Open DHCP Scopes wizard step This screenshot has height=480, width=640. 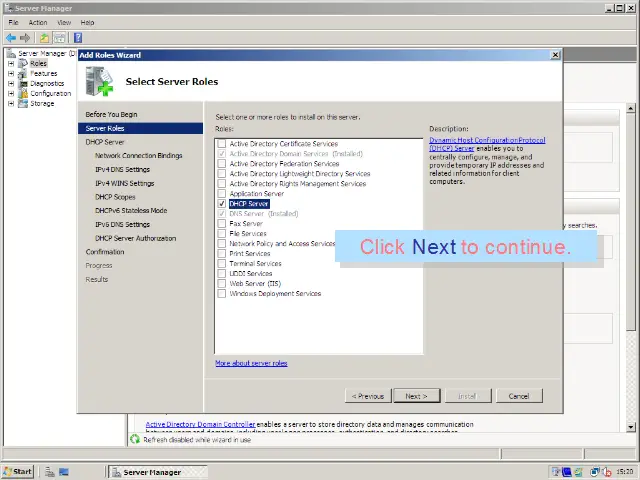115,197
